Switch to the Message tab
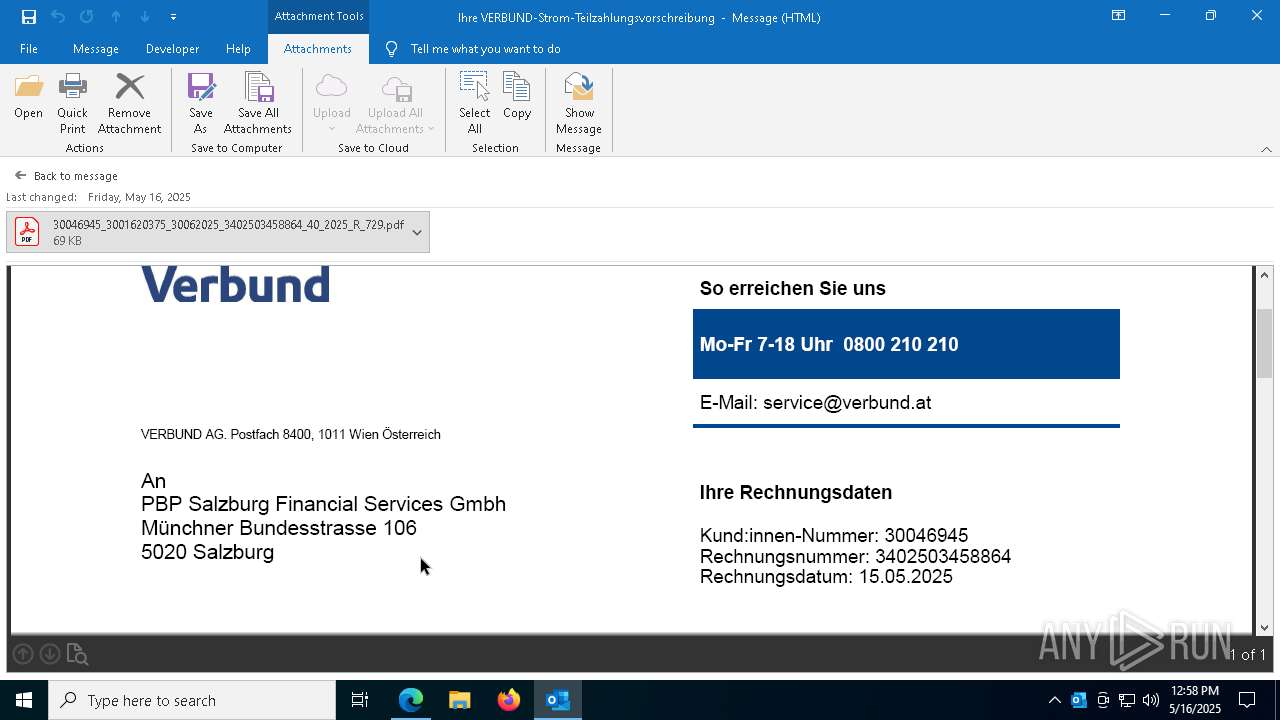Viewport: 1280px width, 720px height. 96,48
